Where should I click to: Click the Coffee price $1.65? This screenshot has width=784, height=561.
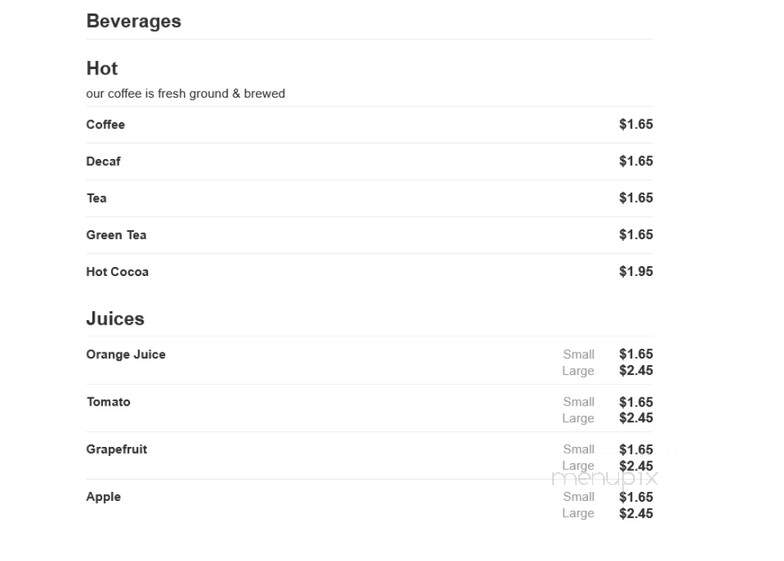point(636,124)
